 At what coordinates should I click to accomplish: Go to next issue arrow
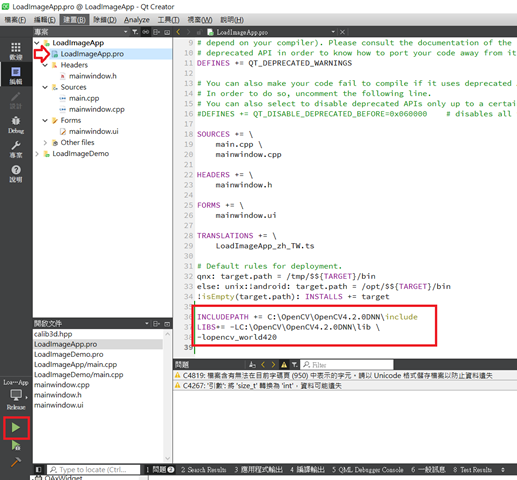(x=273, y=365)
